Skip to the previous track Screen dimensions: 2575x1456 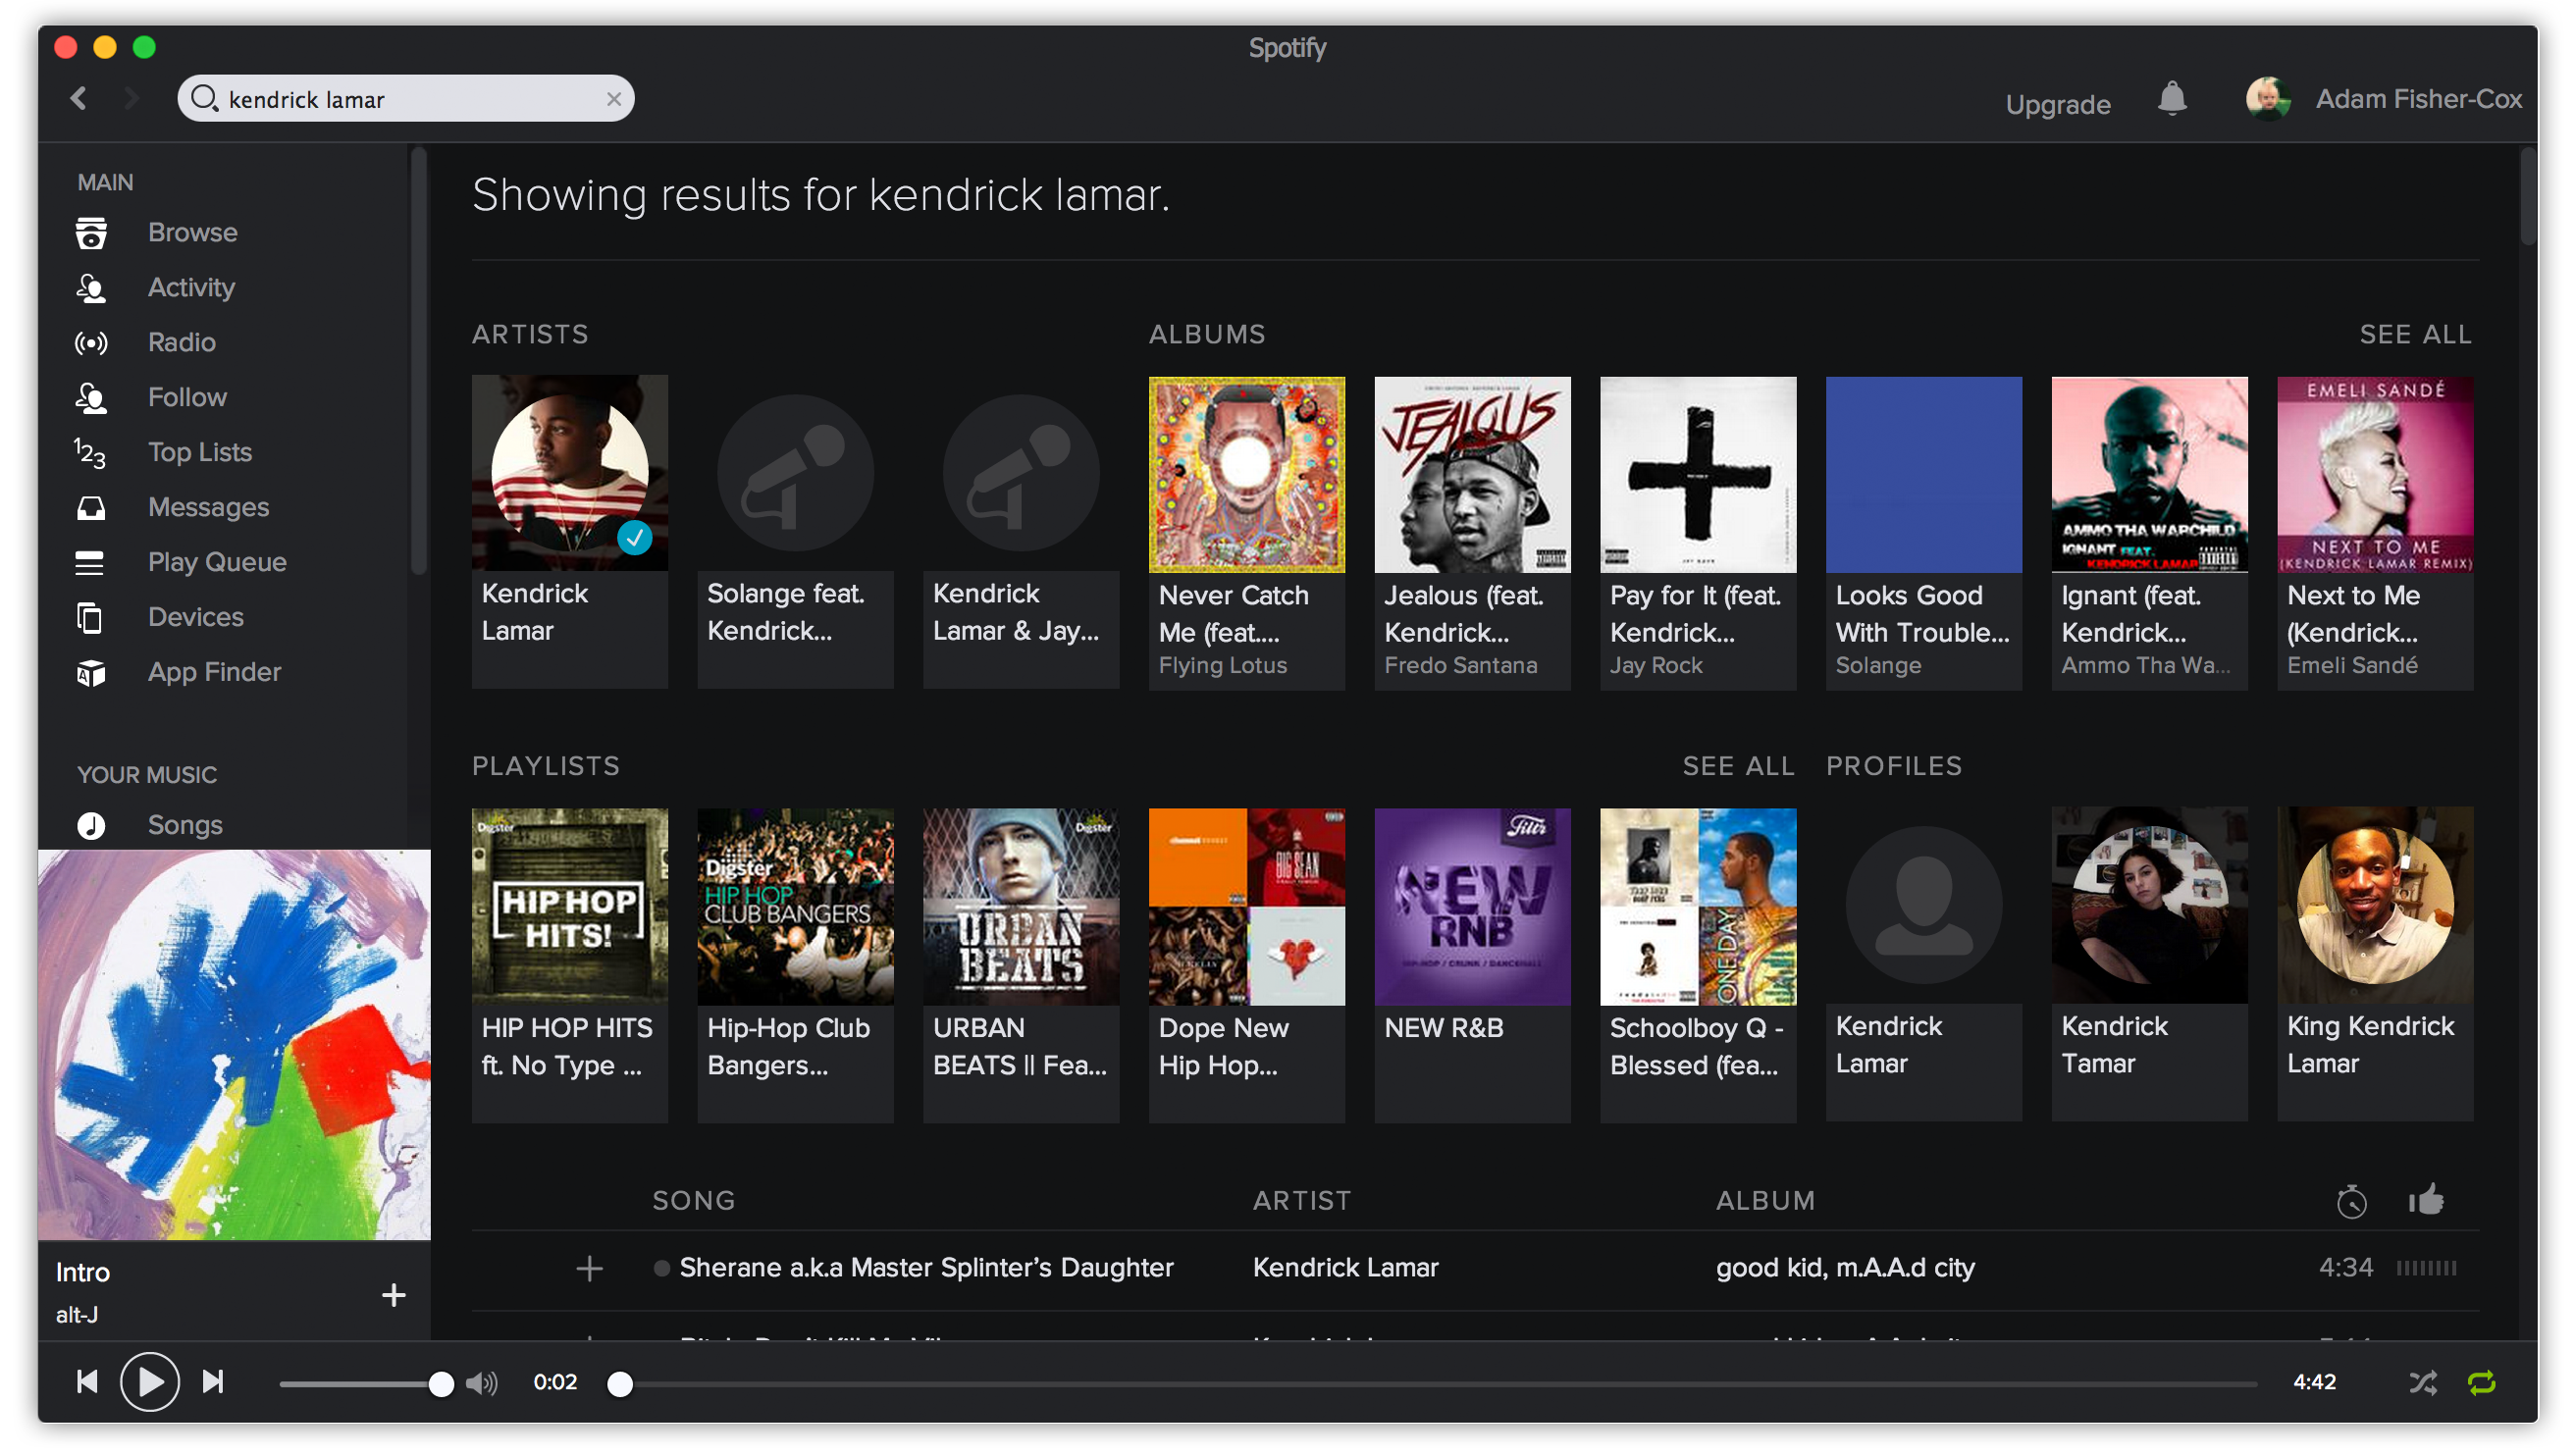click(x=88, y=1382)
